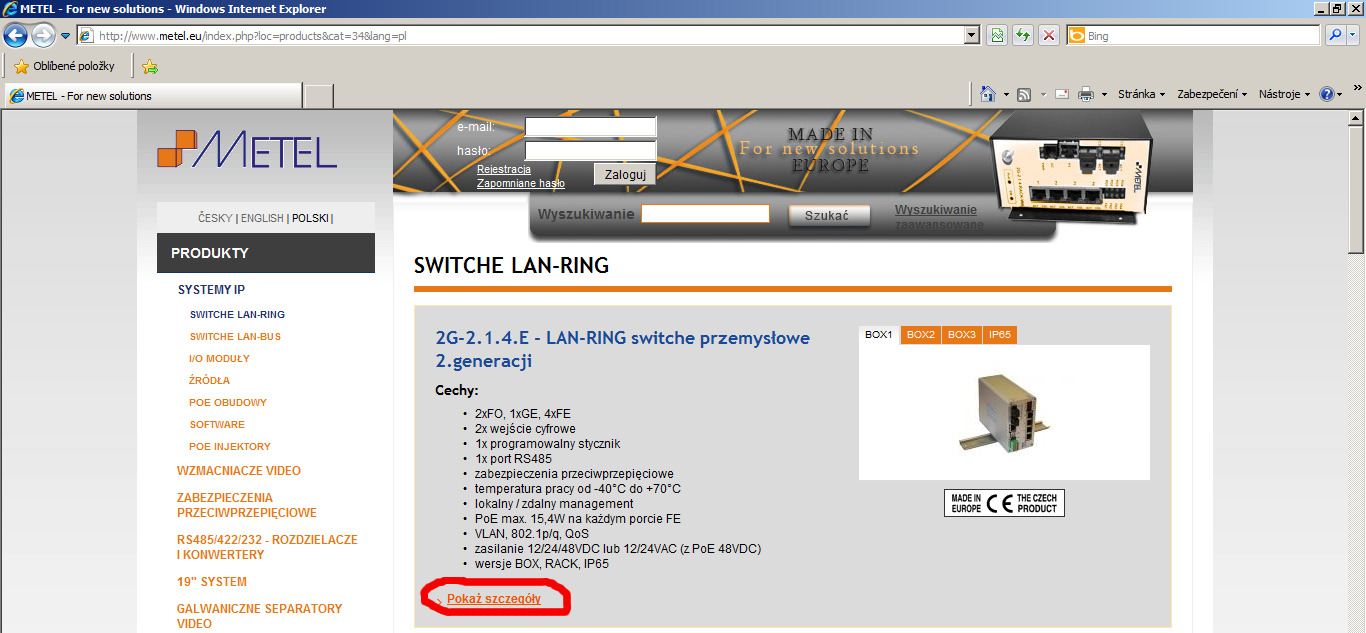Click the Pokaż szczegóły link
Screen dimensions: 1366x633
pyautogui.click(x=494, y=599)
